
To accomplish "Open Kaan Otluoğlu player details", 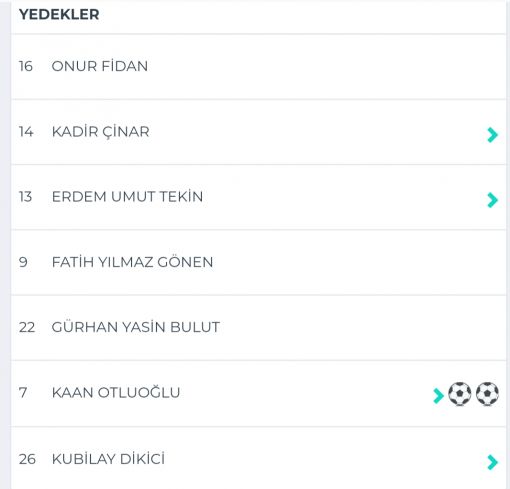I will pos(116,392).
